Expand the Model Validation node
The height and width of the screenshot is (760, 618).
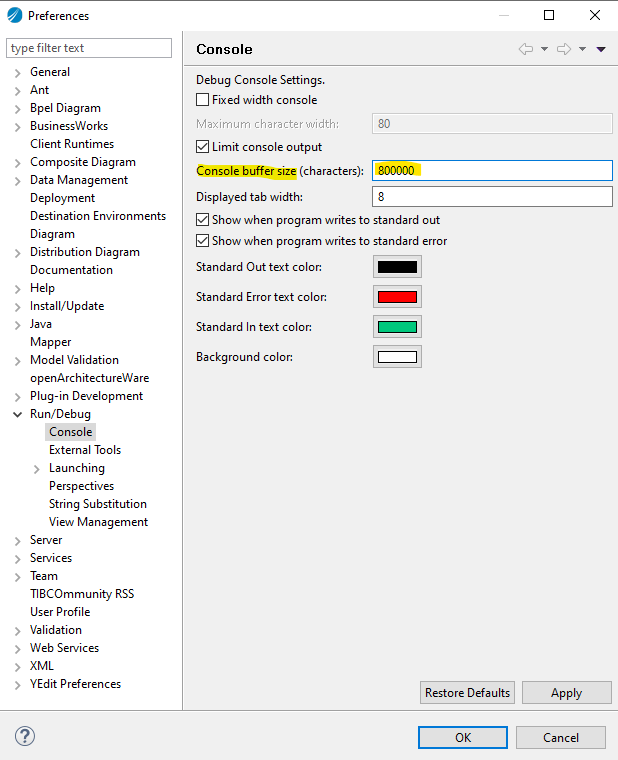(17, 361)
